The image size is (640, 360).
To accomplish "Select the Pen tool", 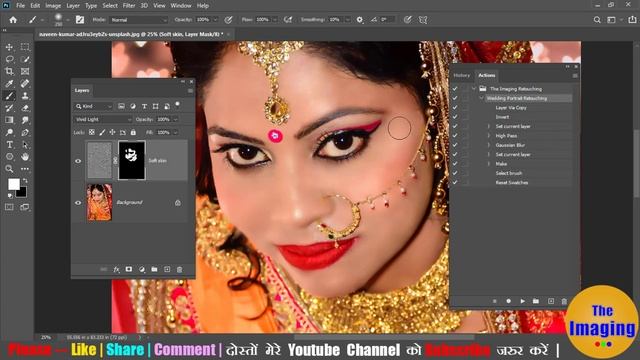I will click(x=25, y=132).
